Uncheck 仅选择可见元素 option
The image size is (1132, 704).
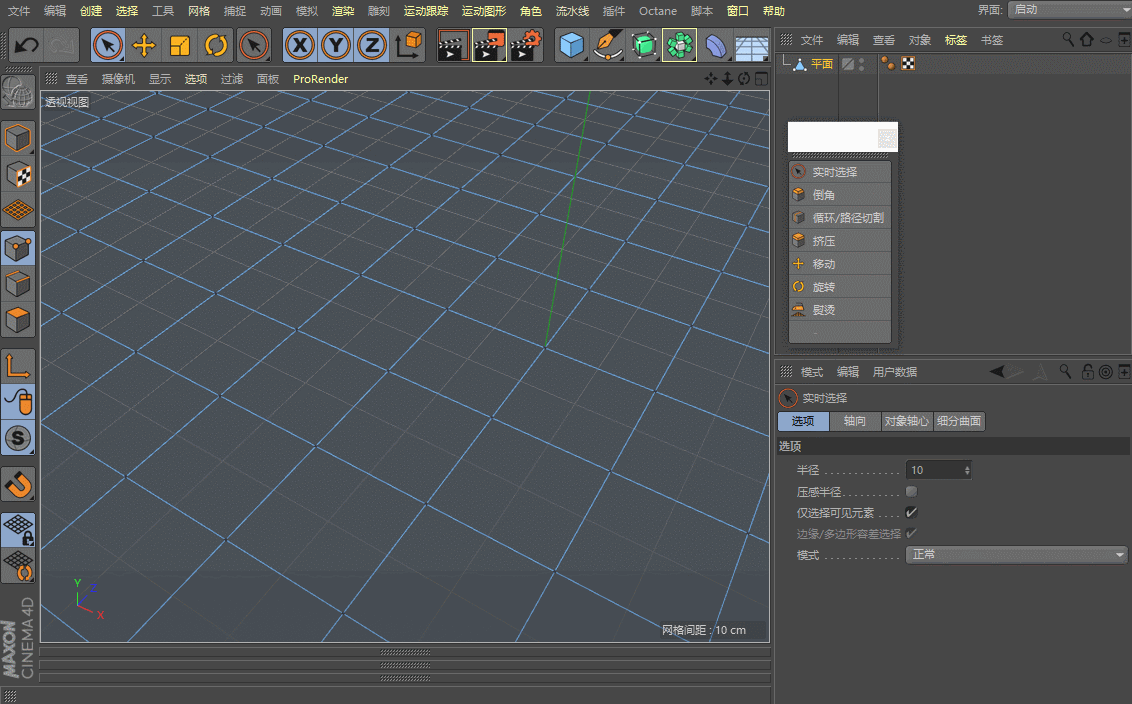911,512
